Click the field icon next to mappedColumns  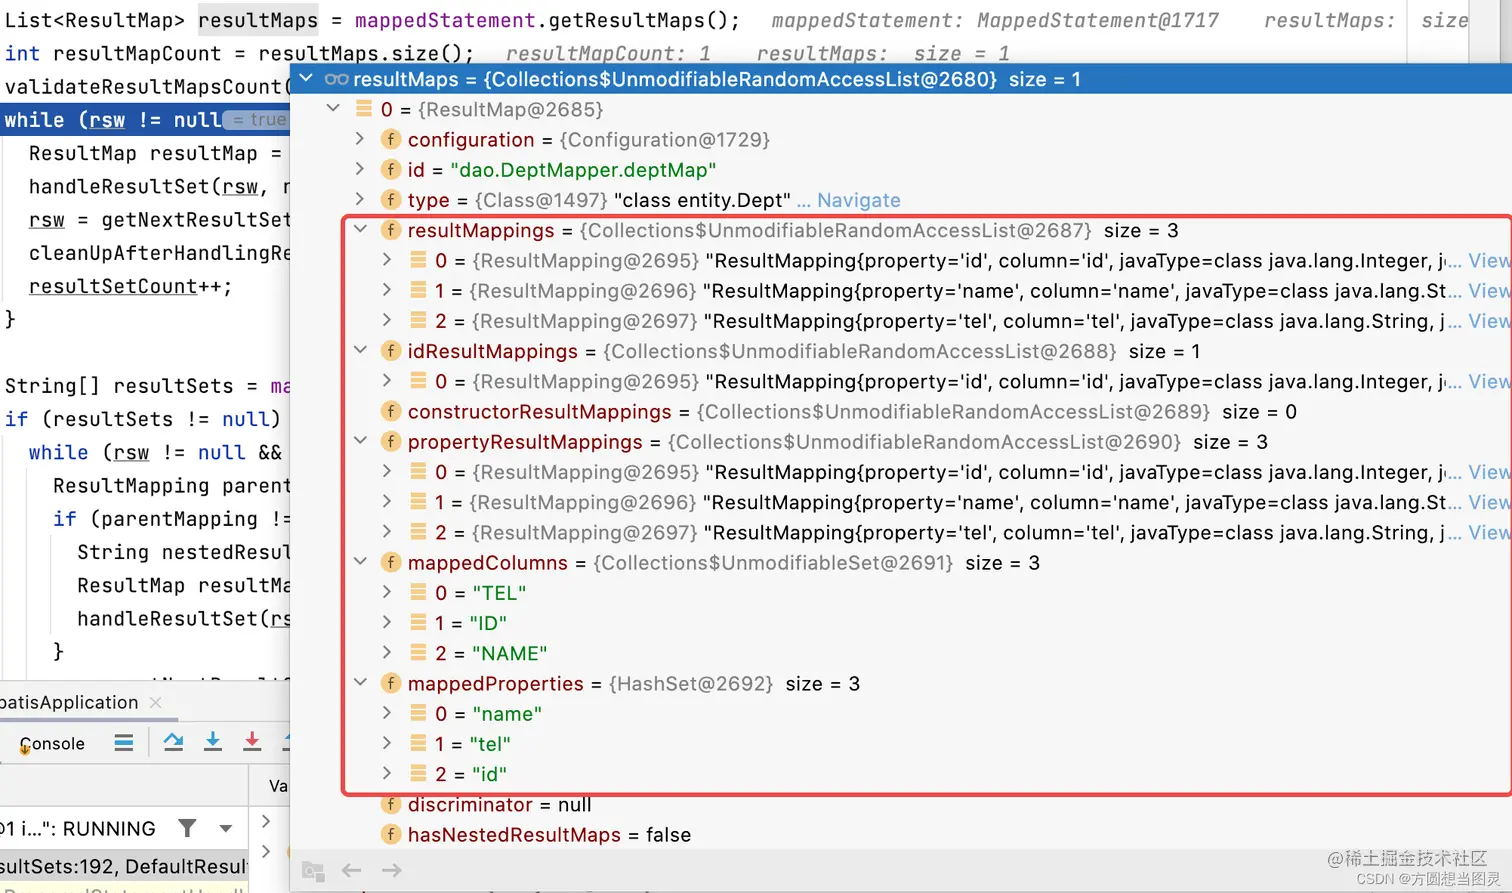click(391, 562)
